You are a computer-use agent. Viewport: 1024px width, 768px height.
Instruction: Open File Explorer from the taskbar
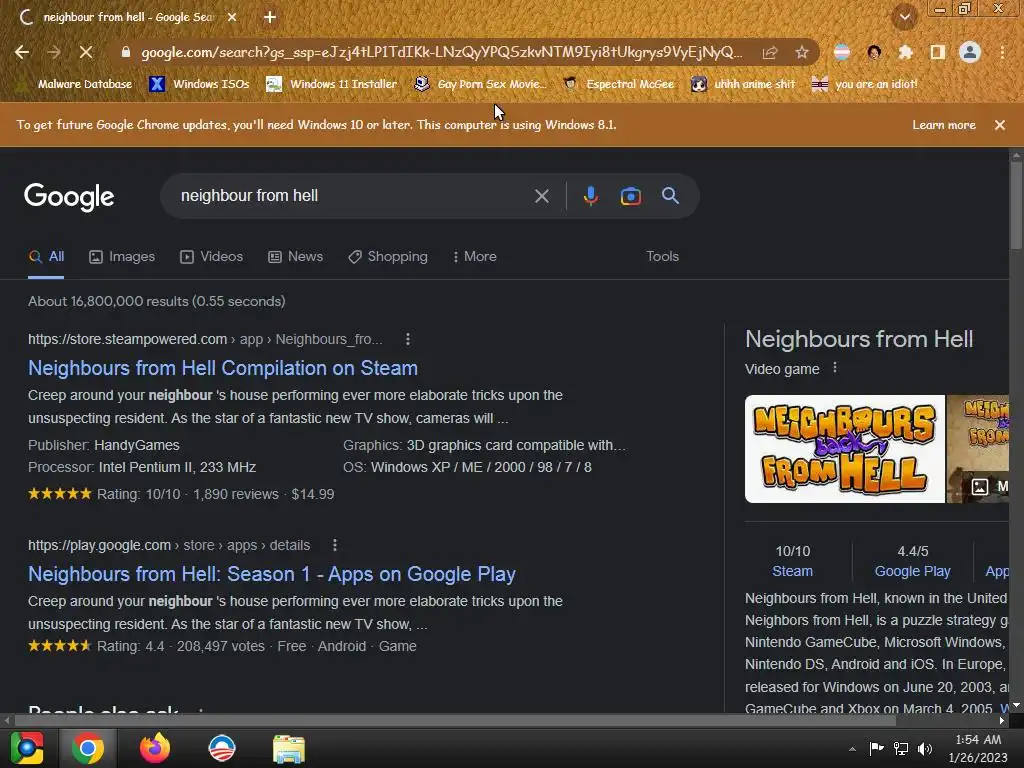288,748
